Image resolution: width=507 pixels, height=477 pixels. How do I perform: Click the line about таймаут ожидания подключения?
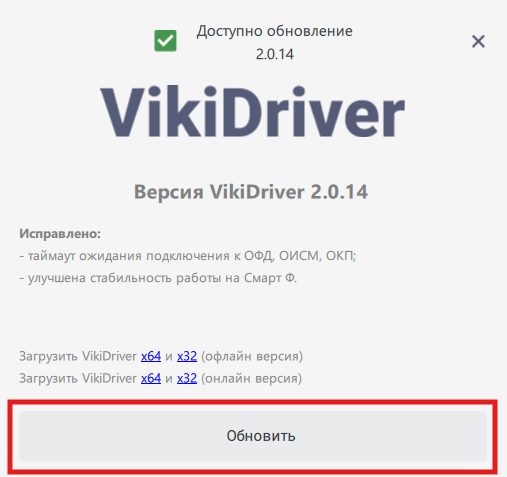pyautogui.click(x=188, y=256)
